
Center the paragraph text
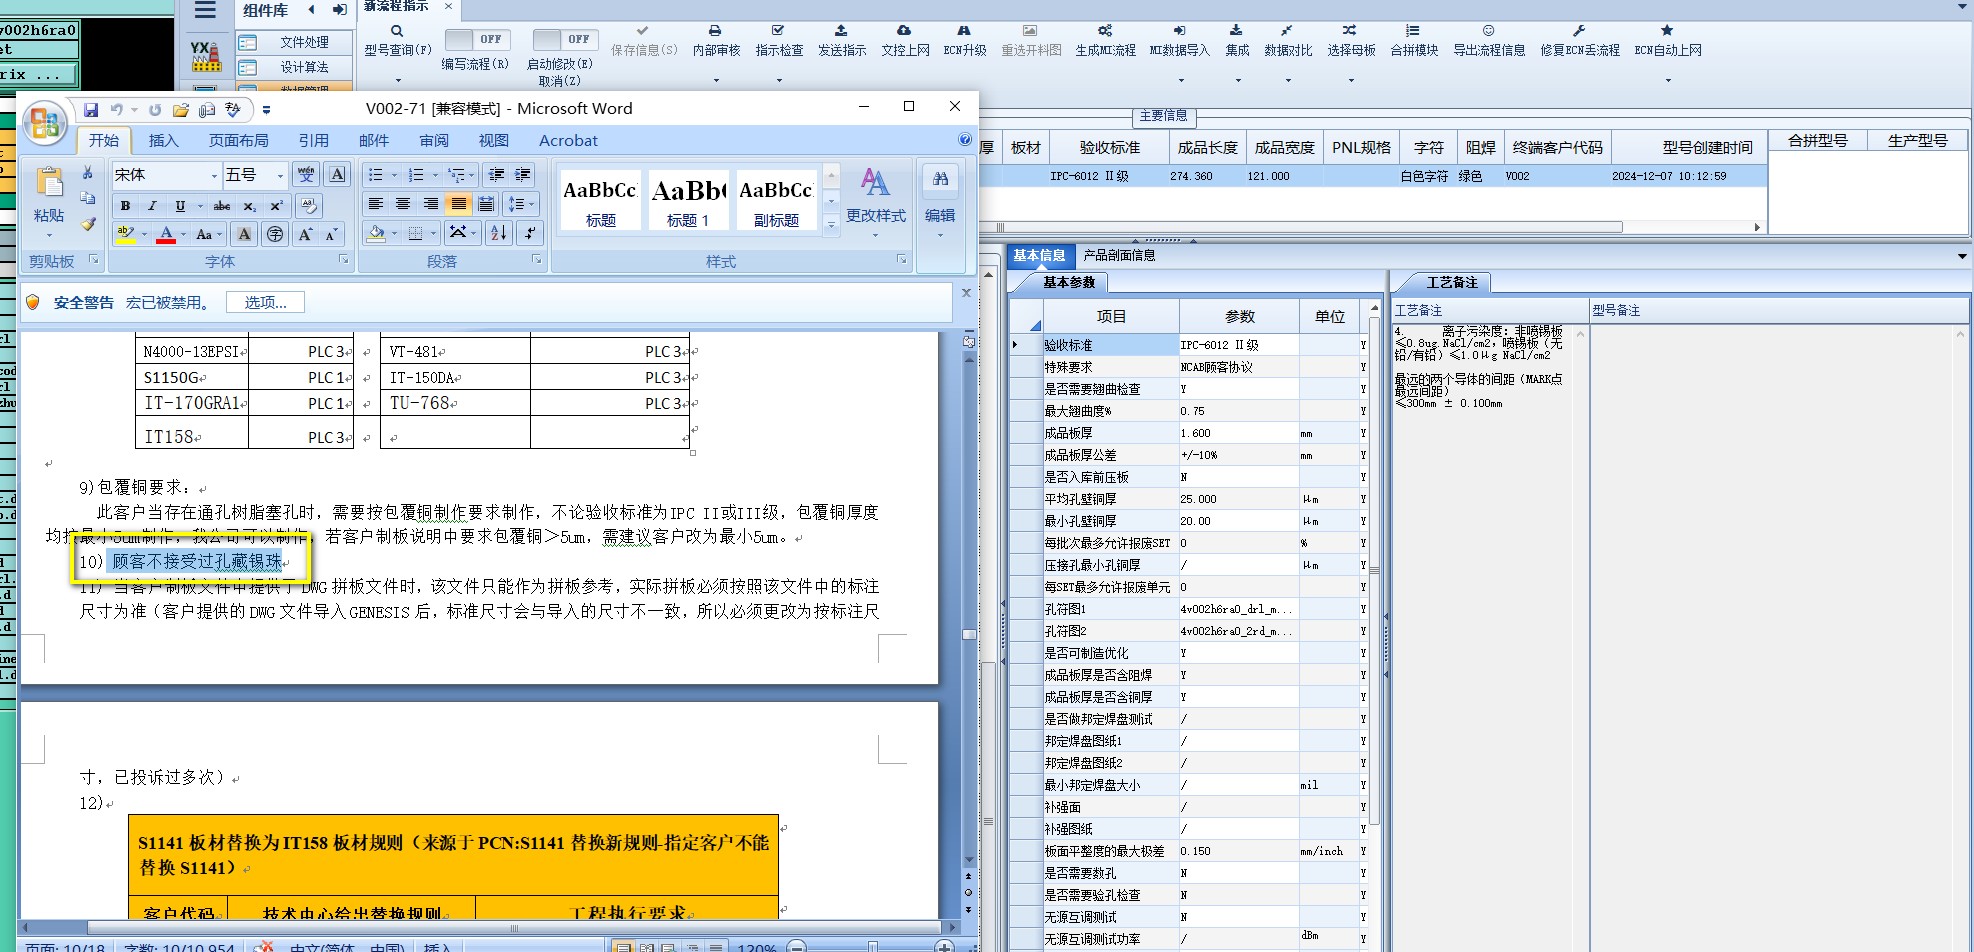pyautogui.click(x=403, y=204)
